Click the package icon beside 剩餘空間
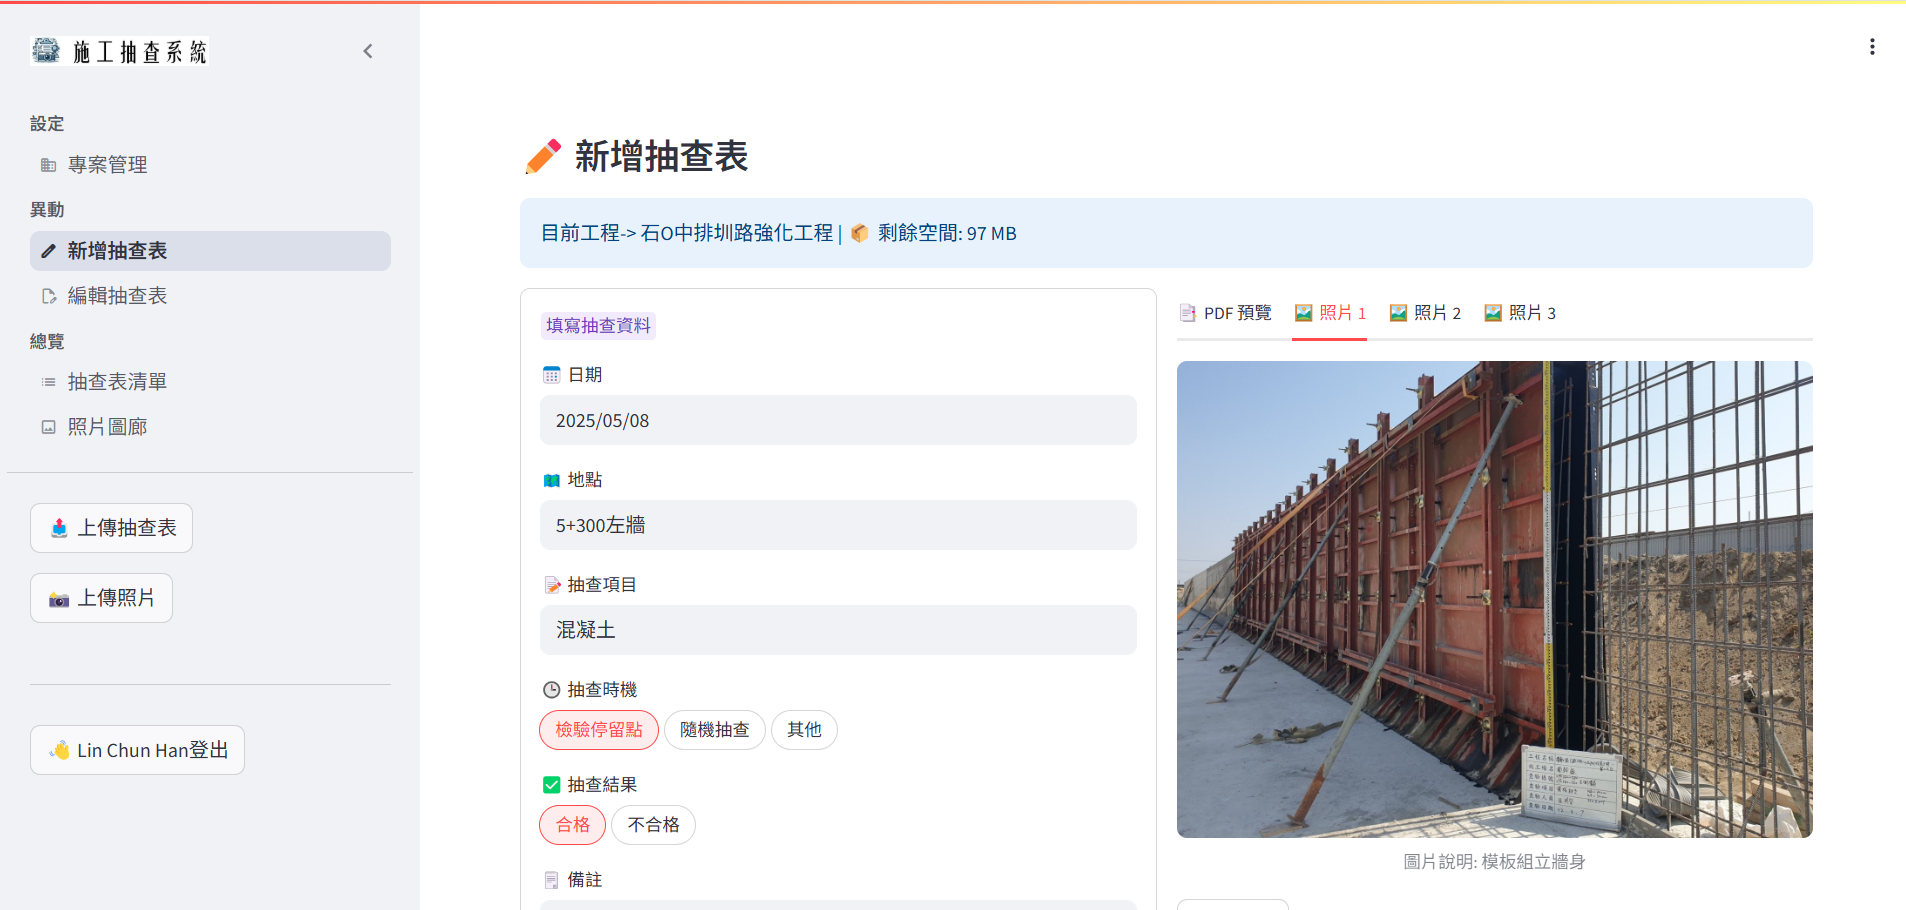 (x=859, y=233)
